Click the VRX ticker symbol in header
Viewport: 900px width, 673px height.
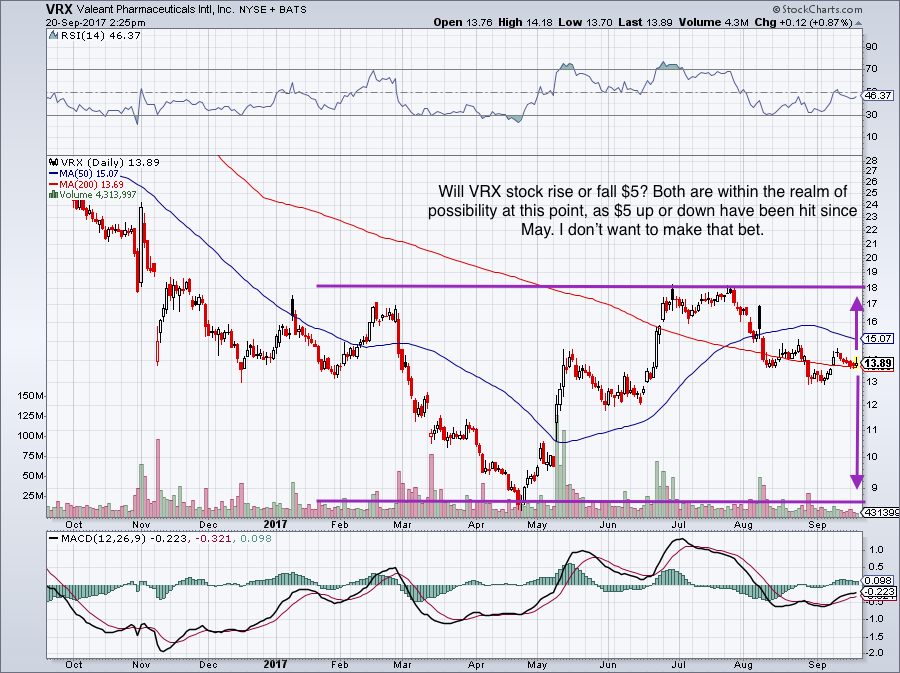tap(58, 9)
